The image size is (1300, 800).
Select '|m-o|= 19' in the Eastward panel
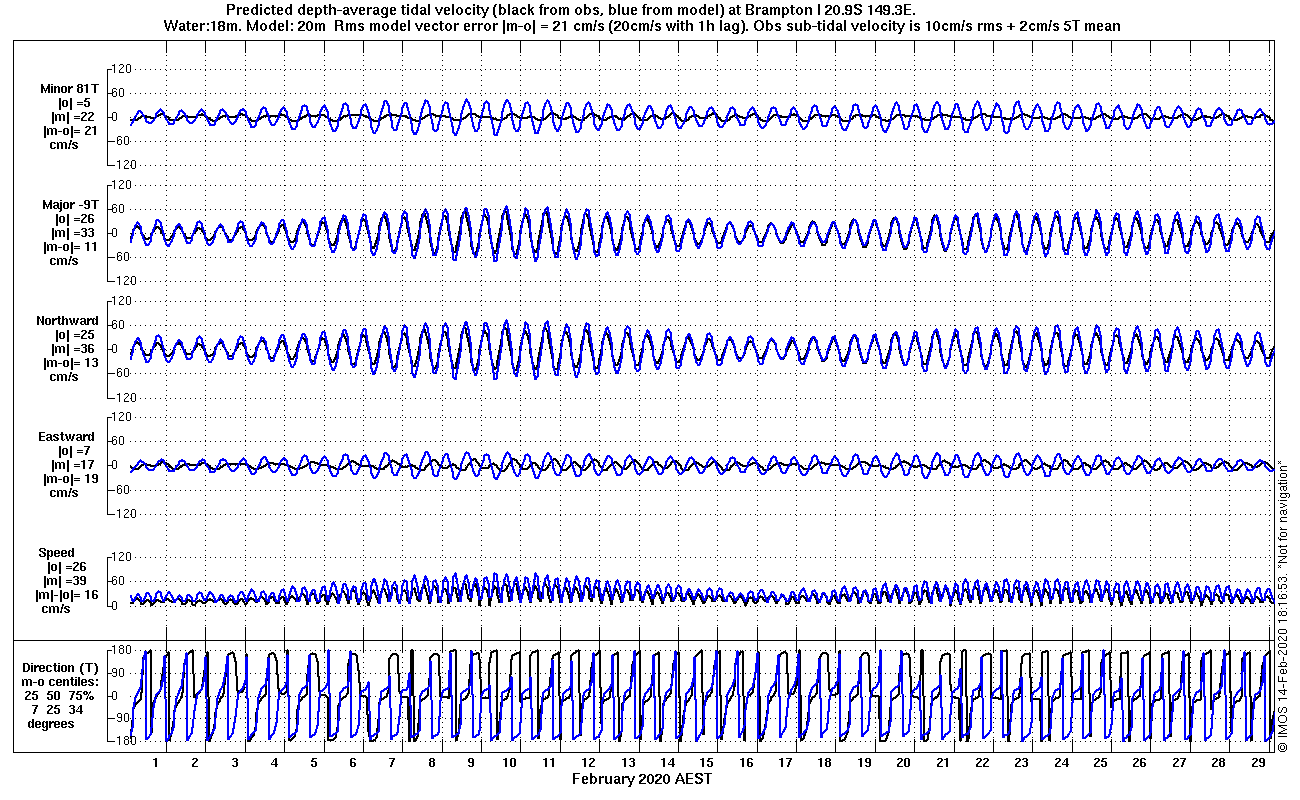(70, 478)
